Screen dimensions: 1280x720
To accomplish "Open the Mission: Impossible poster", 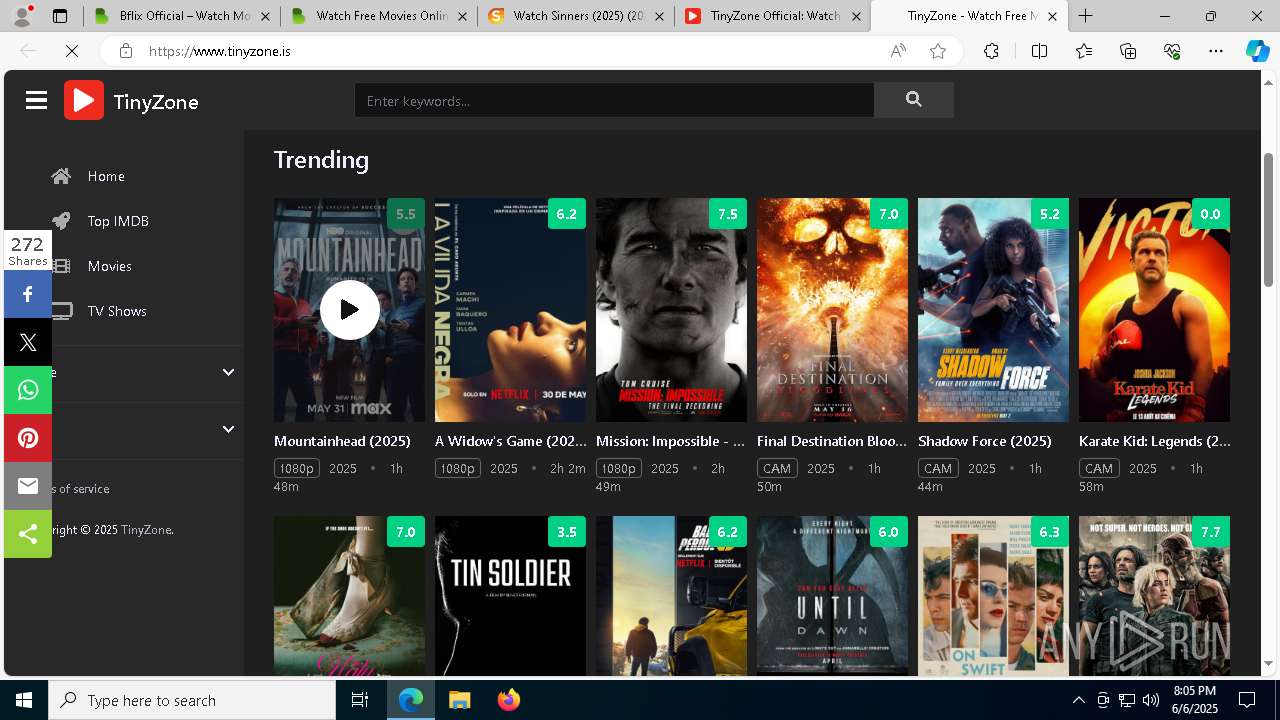I will coord(671,310).
